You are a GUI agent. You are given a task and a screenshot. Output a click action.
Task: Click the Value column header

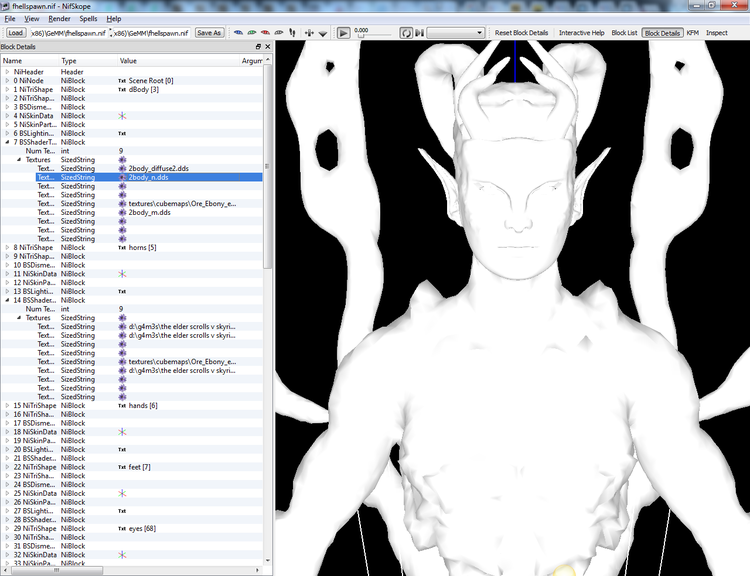pos(178,61)
